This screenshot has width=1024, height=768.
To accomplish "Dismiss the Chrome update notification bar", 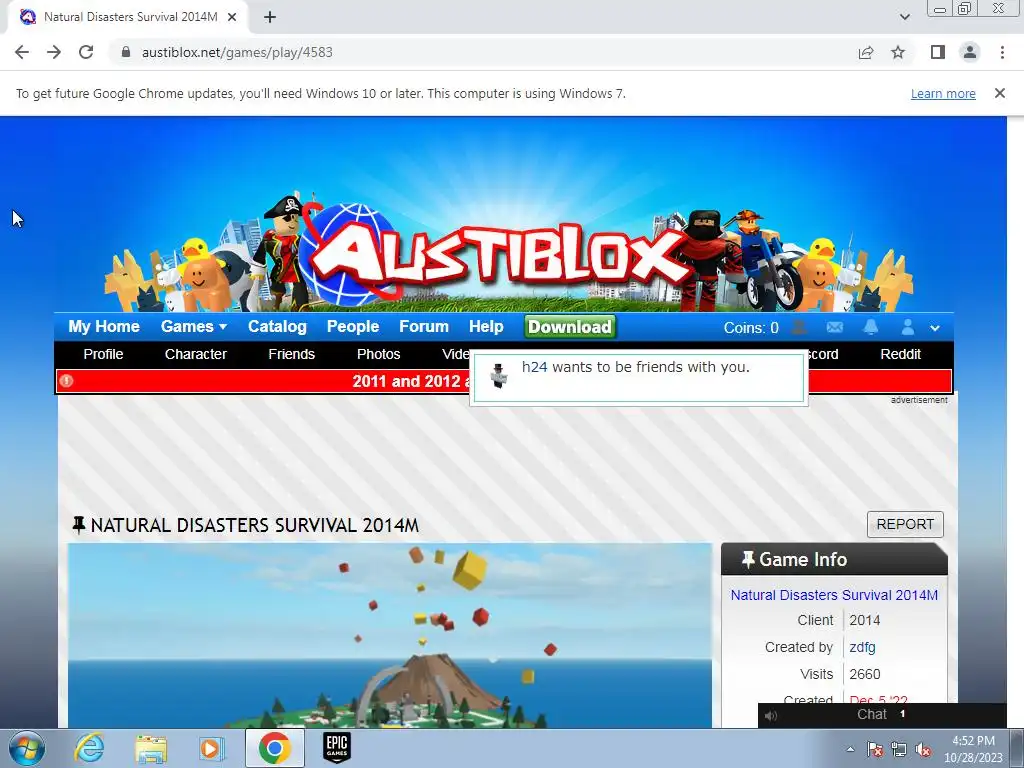I will click(x=1000, y=93).
